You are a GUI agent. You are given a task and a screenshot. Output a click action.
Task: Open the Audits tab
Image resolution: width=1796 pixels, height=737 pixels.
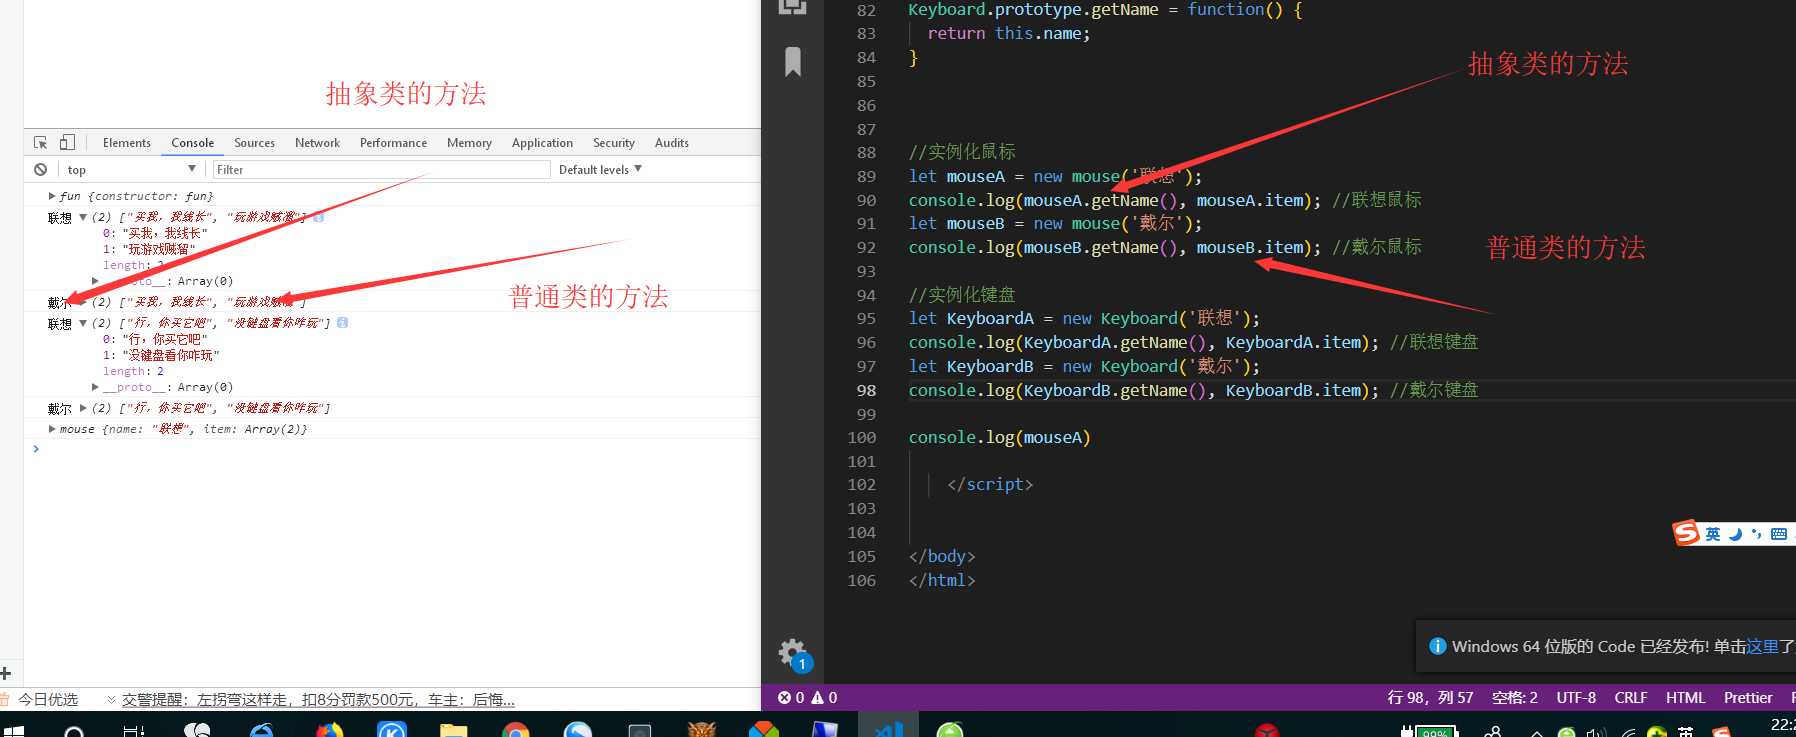(x=671, y=143)
